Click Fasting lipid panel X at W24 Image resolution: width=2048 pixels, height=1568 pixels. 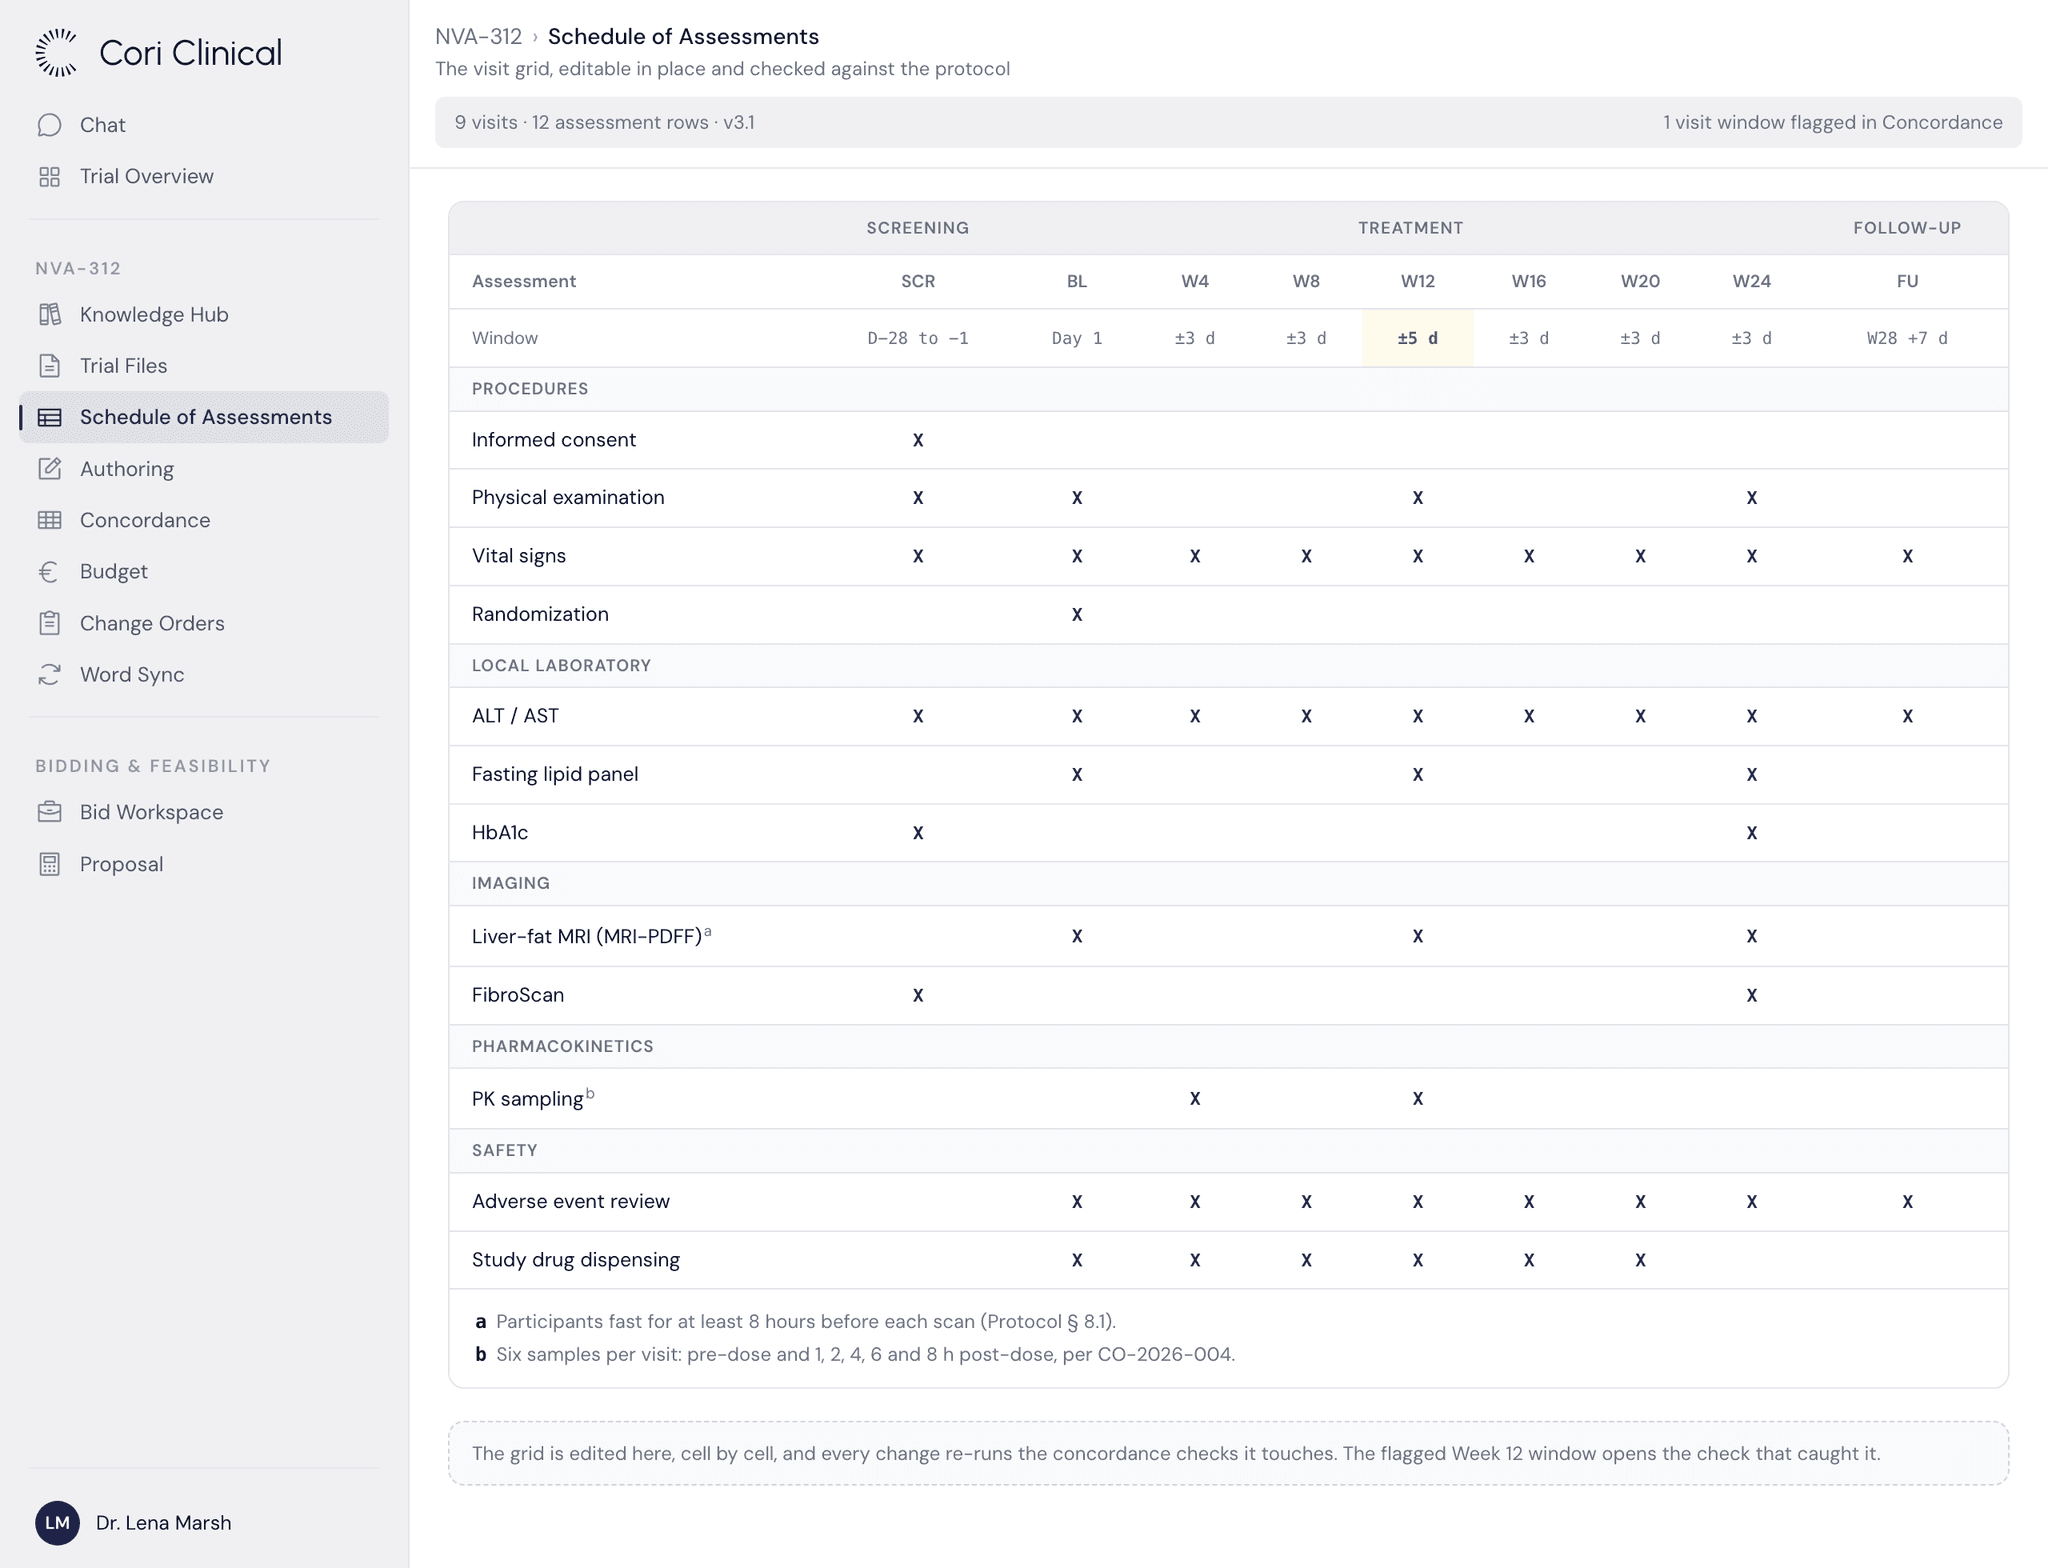[1751, 775]
